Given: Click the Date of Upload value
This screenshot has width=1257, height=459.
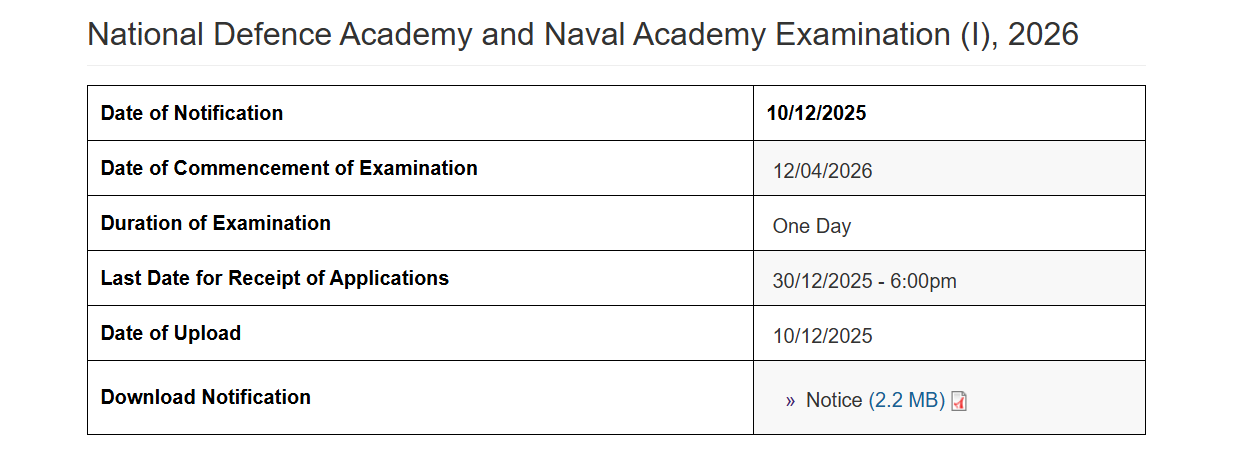Looking at the screenshot, I should click(822, 336).
